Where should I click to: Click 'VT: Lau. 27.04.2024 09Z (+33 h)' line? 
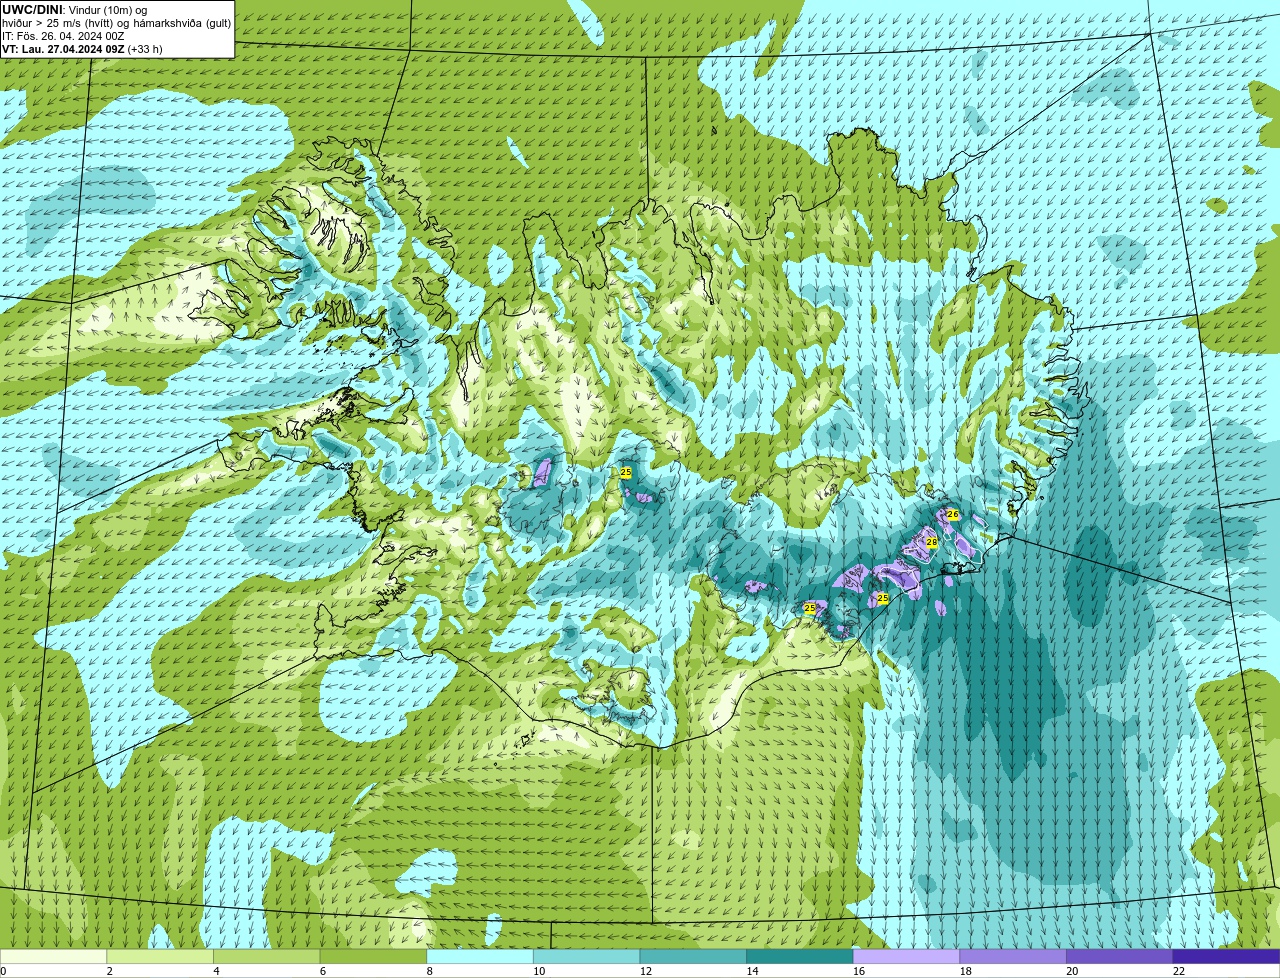pyautogui.click(x=82, y=49)
